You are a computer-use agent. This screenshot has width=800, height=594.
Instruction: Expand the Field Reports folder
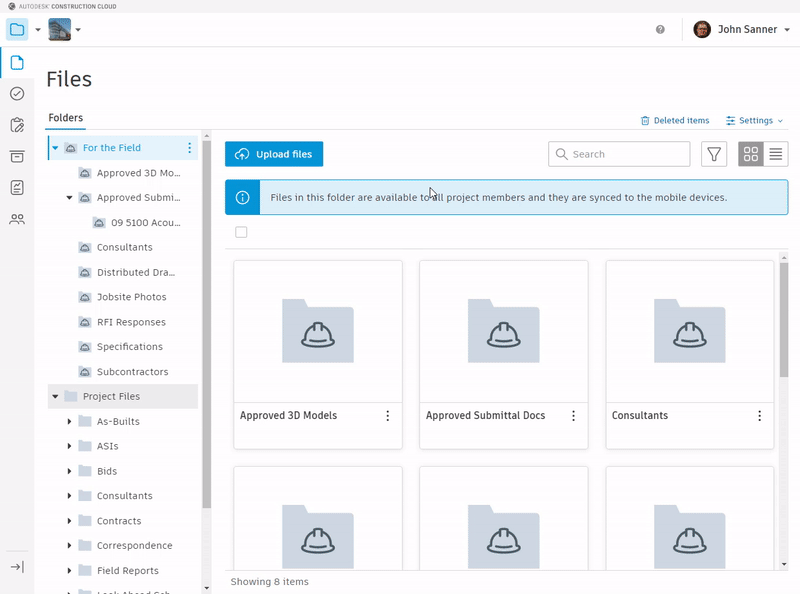coord(69,571)
